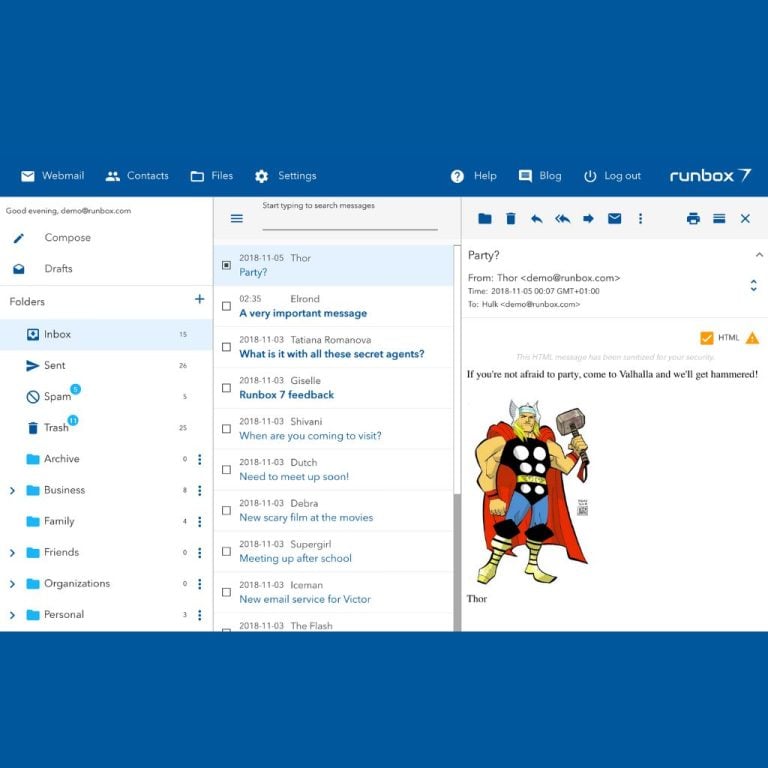Expand message header details arrows
Image resolution: width=768 pixels, height=768 pixels.
pyautogui.click(x=753, y=286)
